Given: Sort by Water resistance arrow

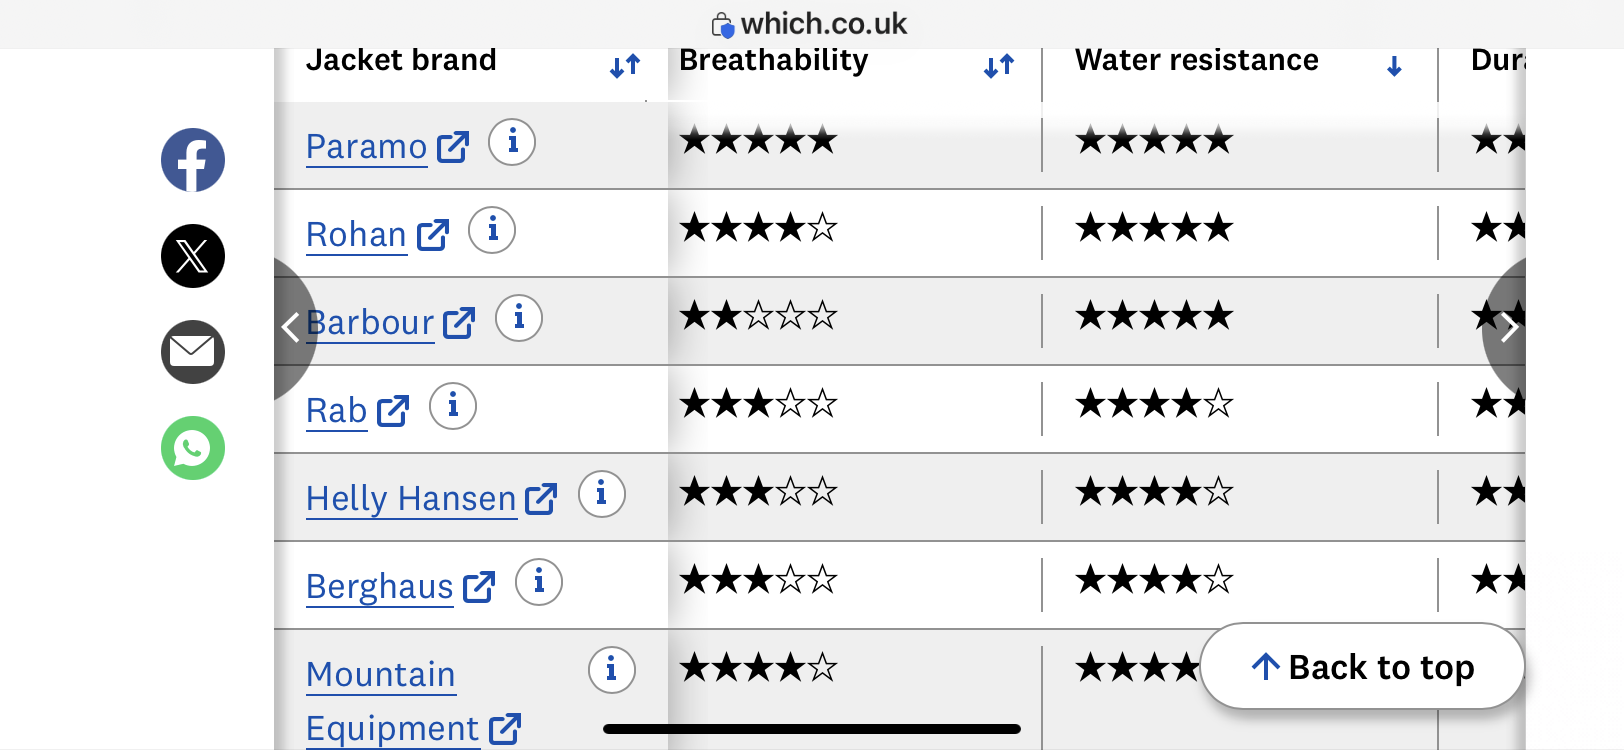Looking at the screenshot, I should pos(1394,66).
